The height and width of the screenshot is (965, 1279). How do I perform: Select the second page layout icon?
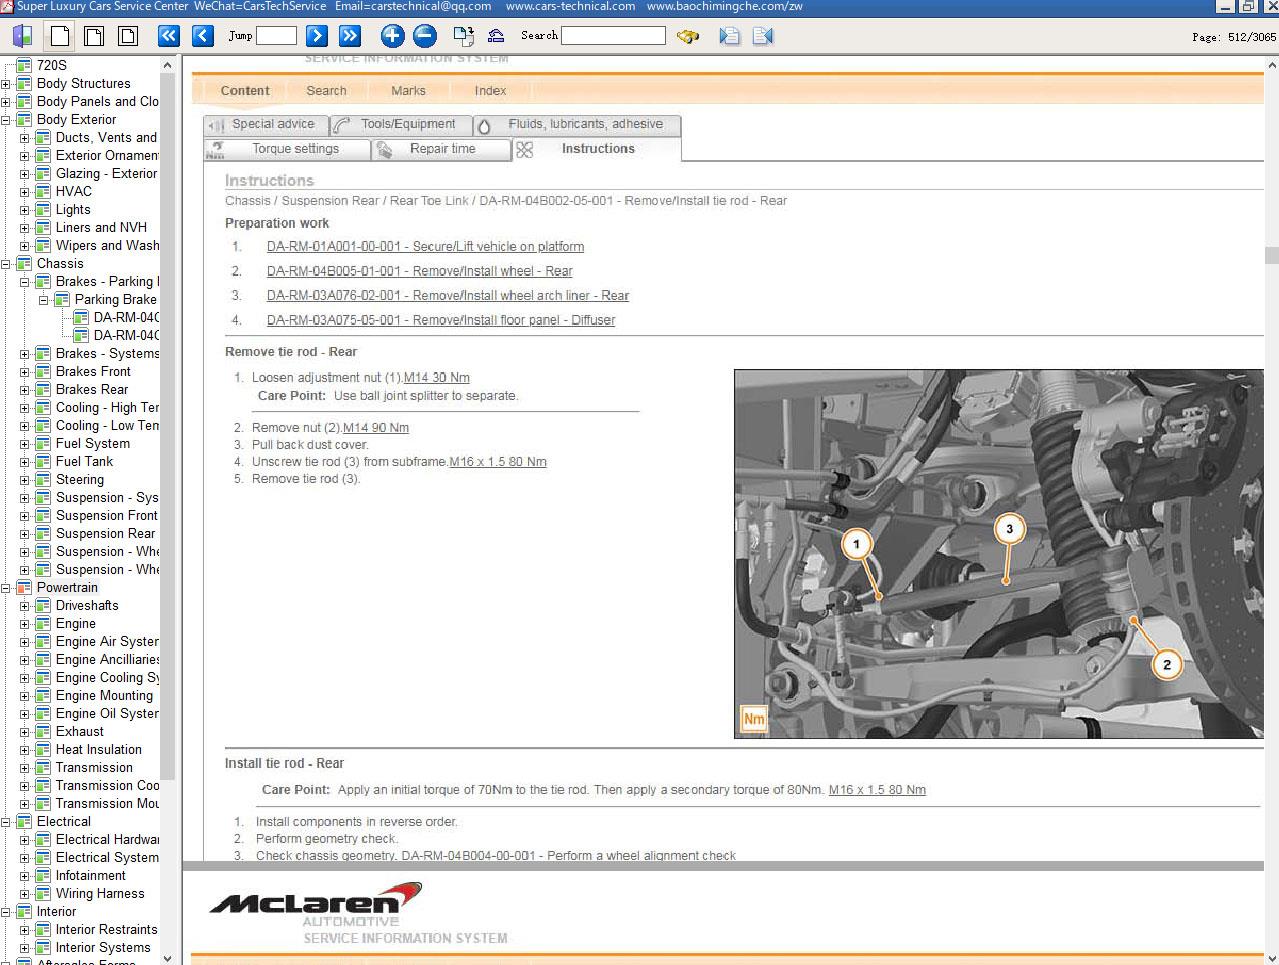click(94, 36)
